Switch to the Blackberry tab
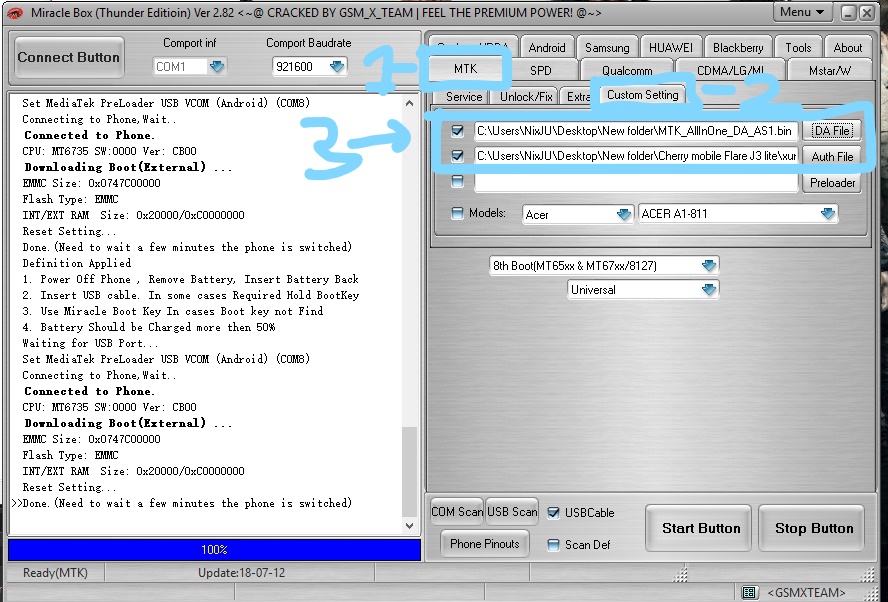Image resolution: width=888 pixels, height=602 pixels. click(x=737, y=48)
